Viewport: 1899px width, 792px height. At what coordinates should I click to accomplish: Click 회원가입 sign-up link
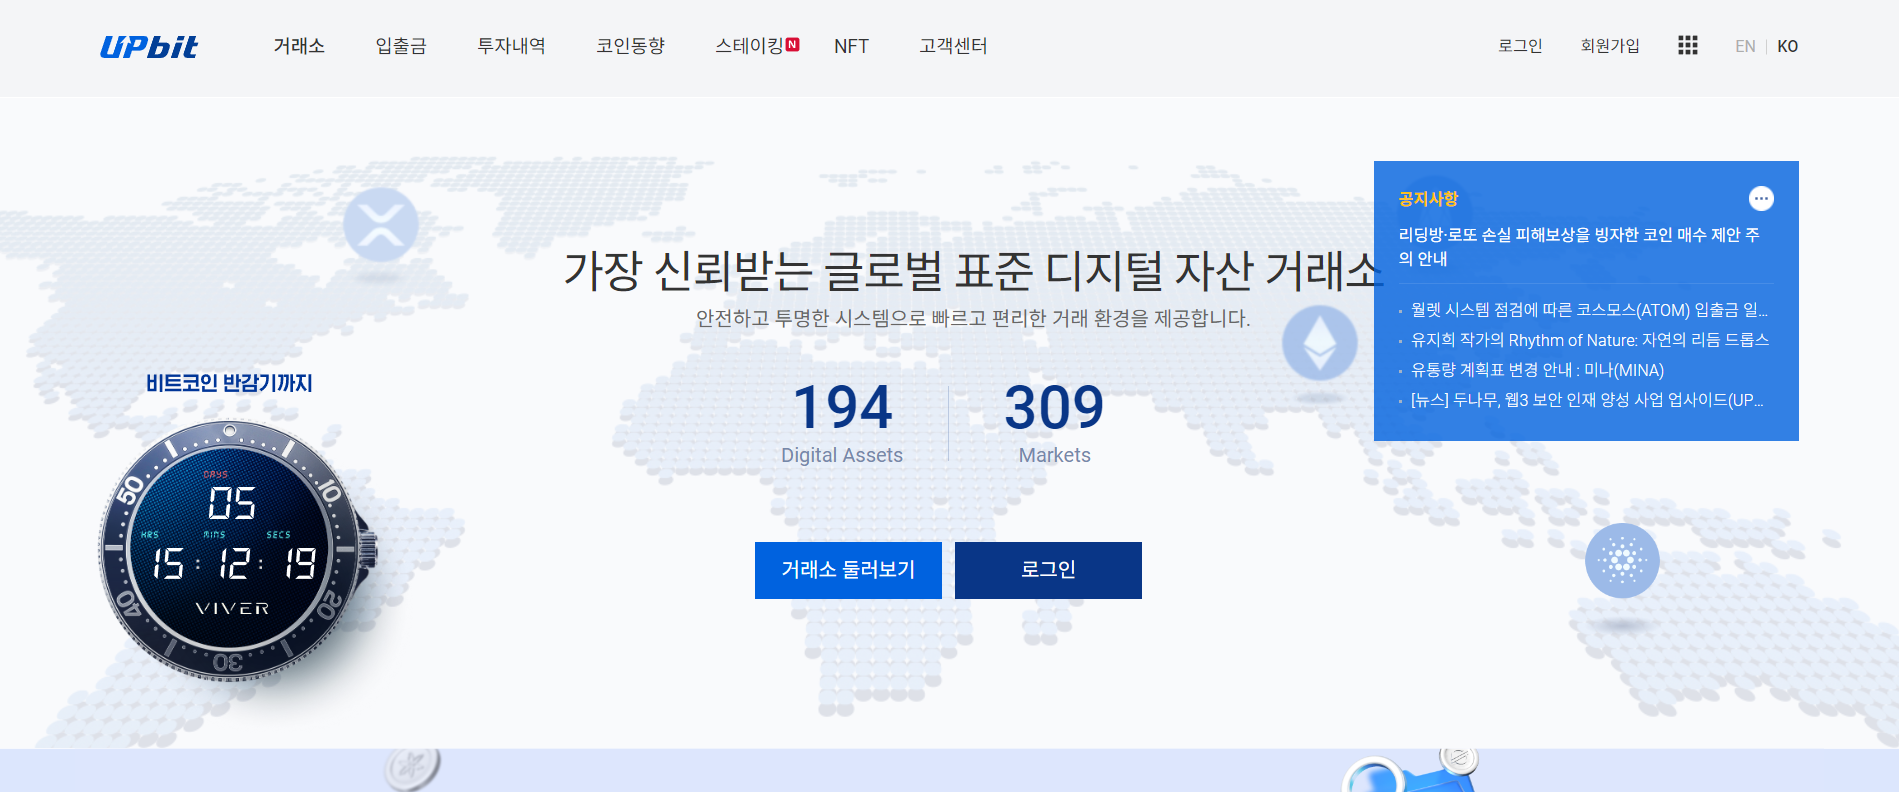(1610, 46)
